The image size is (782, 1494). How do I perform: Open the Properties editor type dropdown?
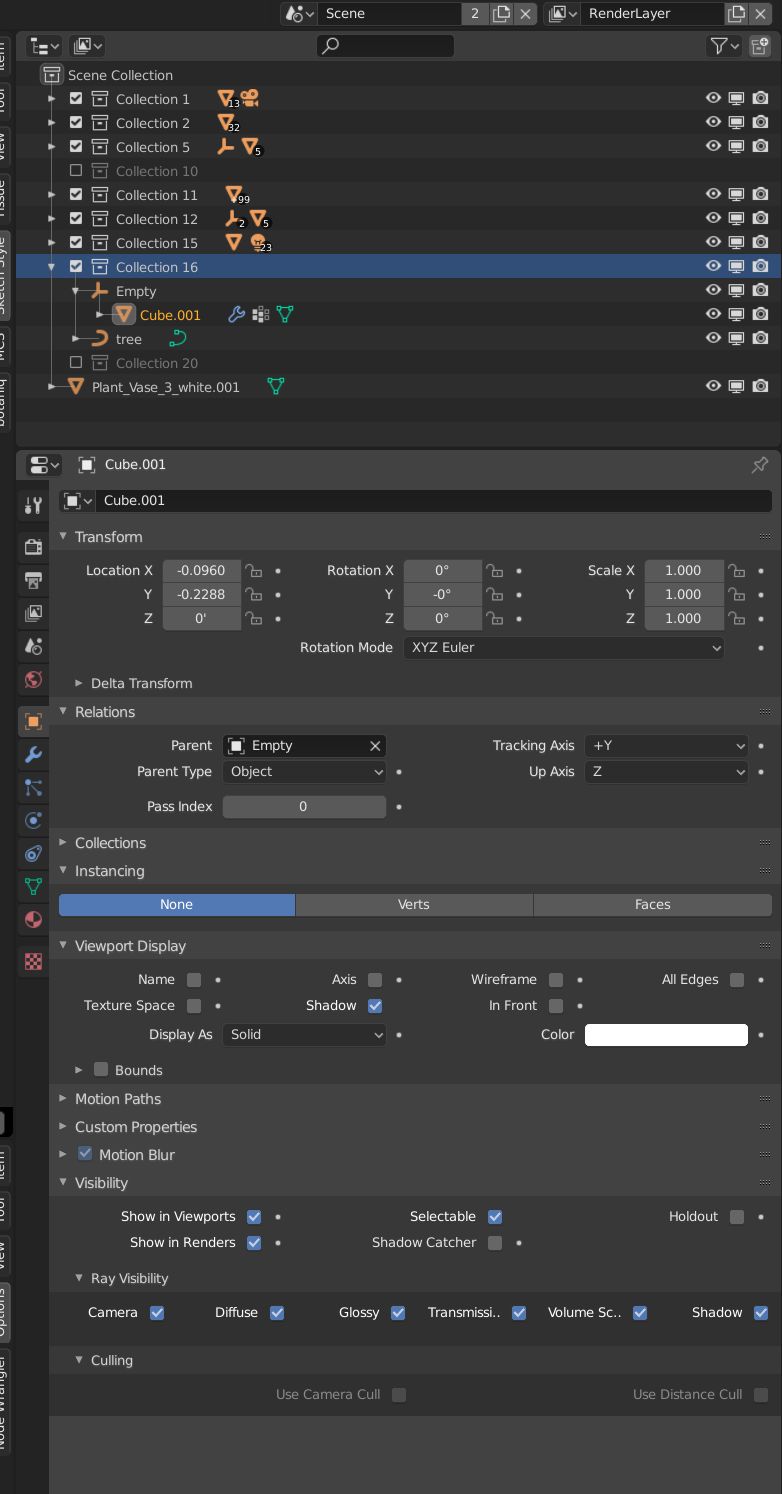point(44,465)
